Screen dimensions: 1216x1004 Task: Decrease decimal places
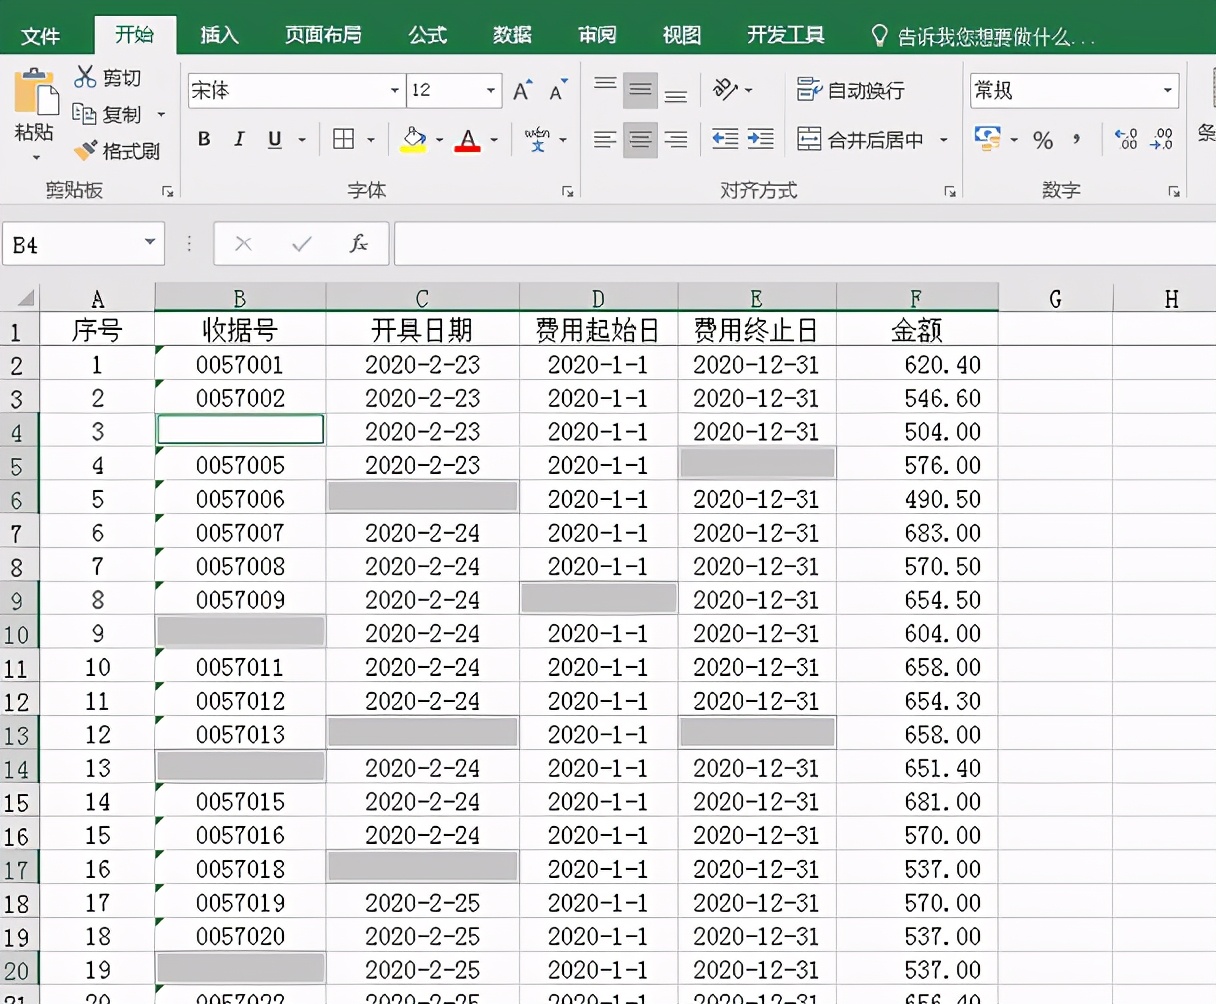pos(1162,139)
